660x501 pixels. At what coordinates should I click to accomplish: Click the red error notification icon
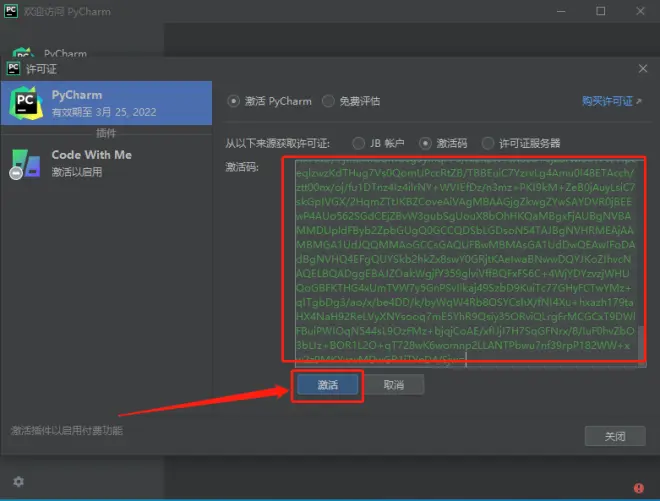[639, 488]
